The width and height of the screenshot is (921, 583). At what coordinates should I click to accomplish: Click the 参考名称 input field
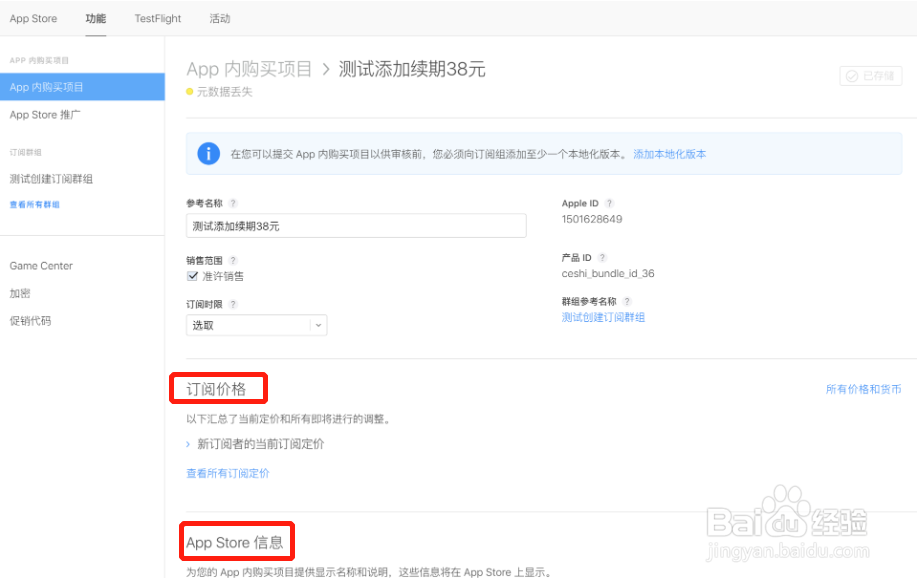(356, 226)
